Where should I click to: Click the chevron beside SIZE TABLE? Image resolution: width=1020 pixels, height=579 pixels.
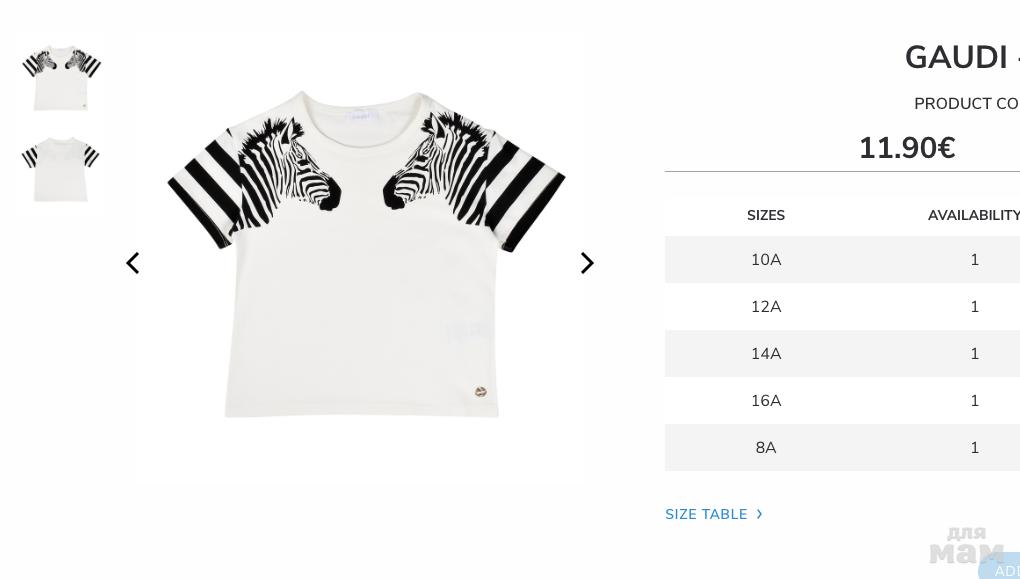tap(759, 514)
